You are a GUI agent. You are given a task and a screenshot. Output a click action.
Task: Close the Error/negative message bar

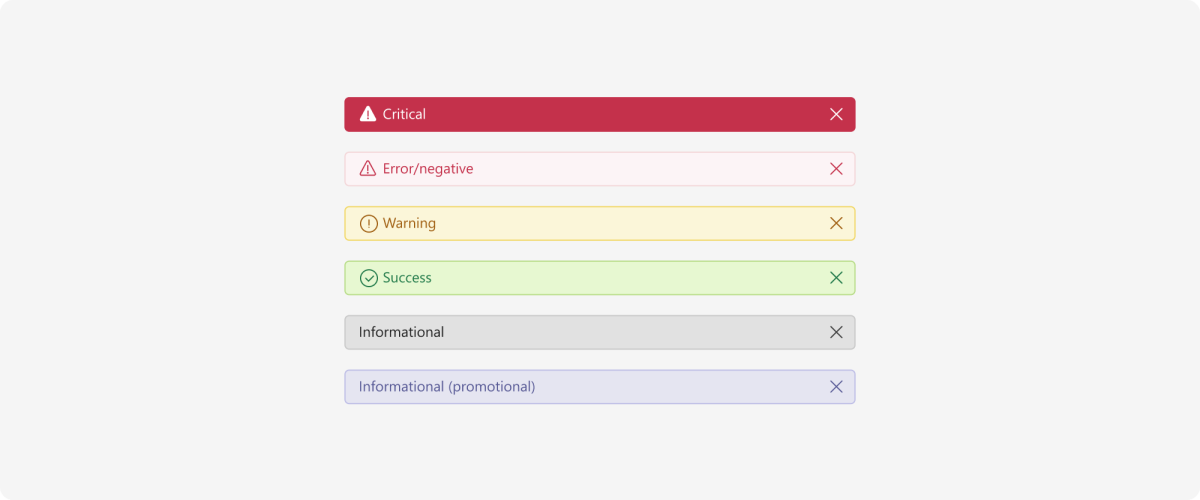pyautogui.click(x=837, y=169)
